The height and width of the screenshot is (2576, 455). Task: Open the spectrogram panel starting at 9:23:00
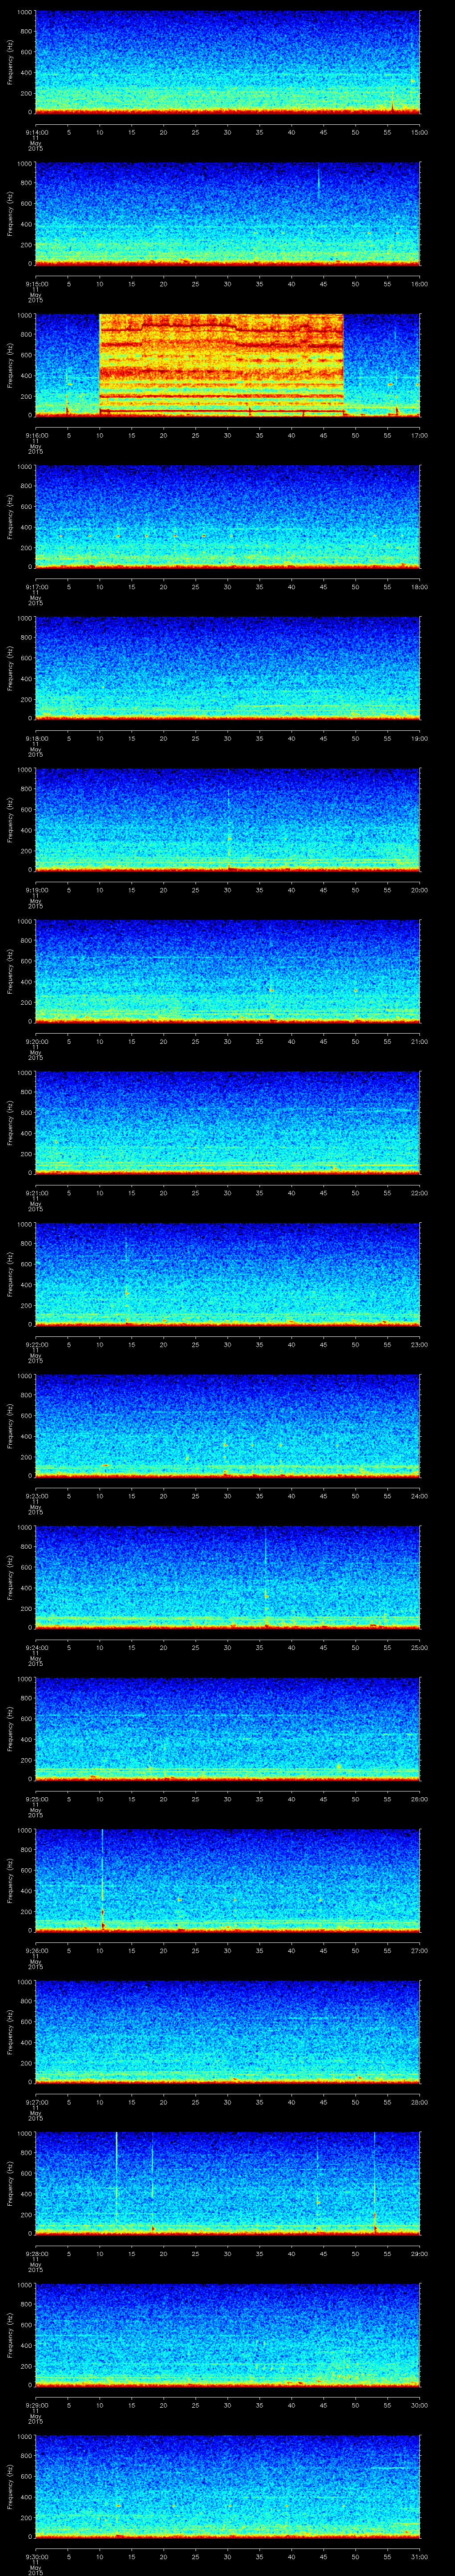point(227,1426)
